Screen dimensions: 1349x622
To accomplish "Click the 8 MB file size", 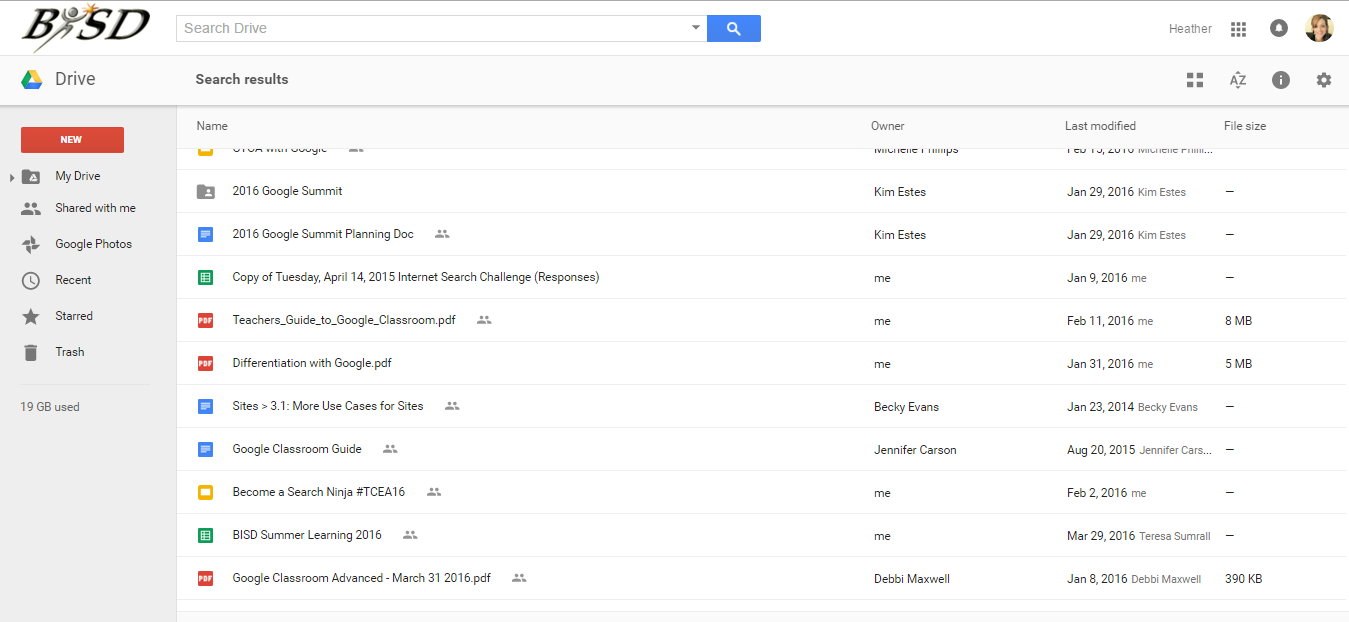I will coord(1238,321).
